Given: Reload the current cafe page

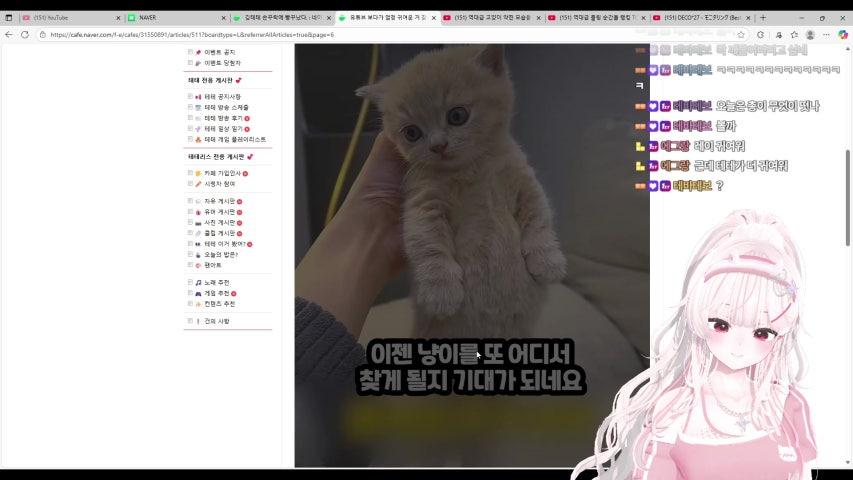Looking at the screenshot, I should click(25, 34).
